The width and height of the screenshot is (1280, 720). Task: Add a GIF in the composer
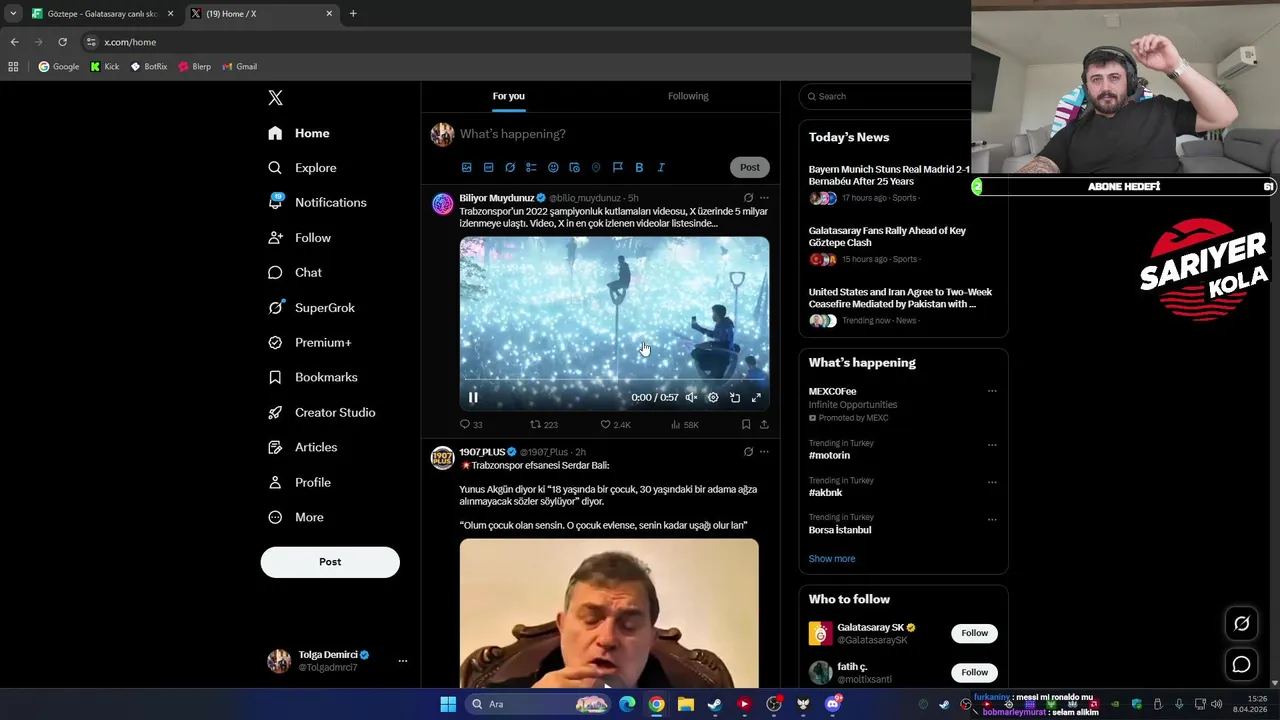click(x=488, y=167)
